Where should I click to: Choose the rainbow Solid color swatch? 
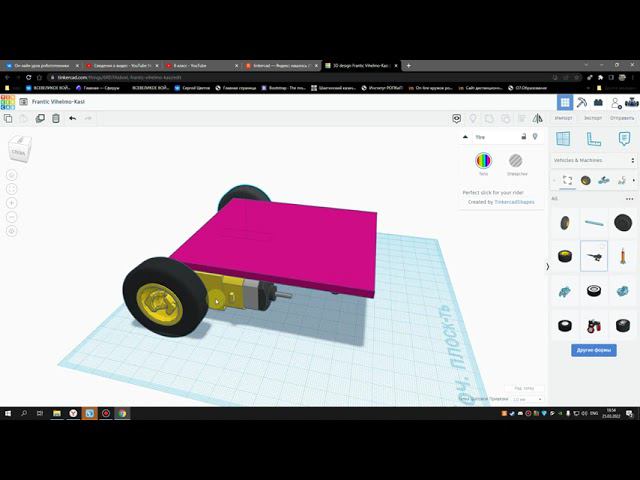(483, 160)
